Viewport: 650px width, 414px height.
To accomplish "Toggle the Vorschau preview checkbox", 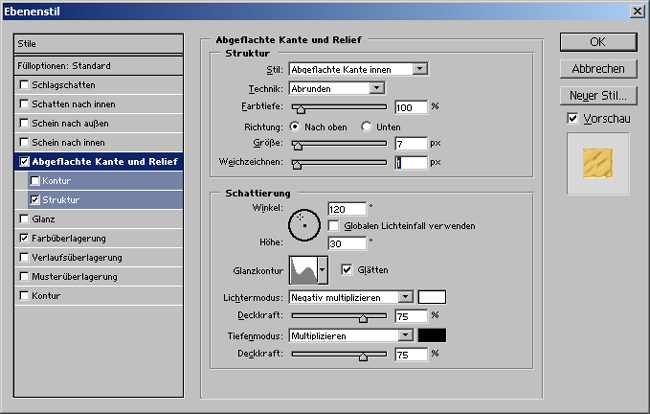I will tap(572, 118).
